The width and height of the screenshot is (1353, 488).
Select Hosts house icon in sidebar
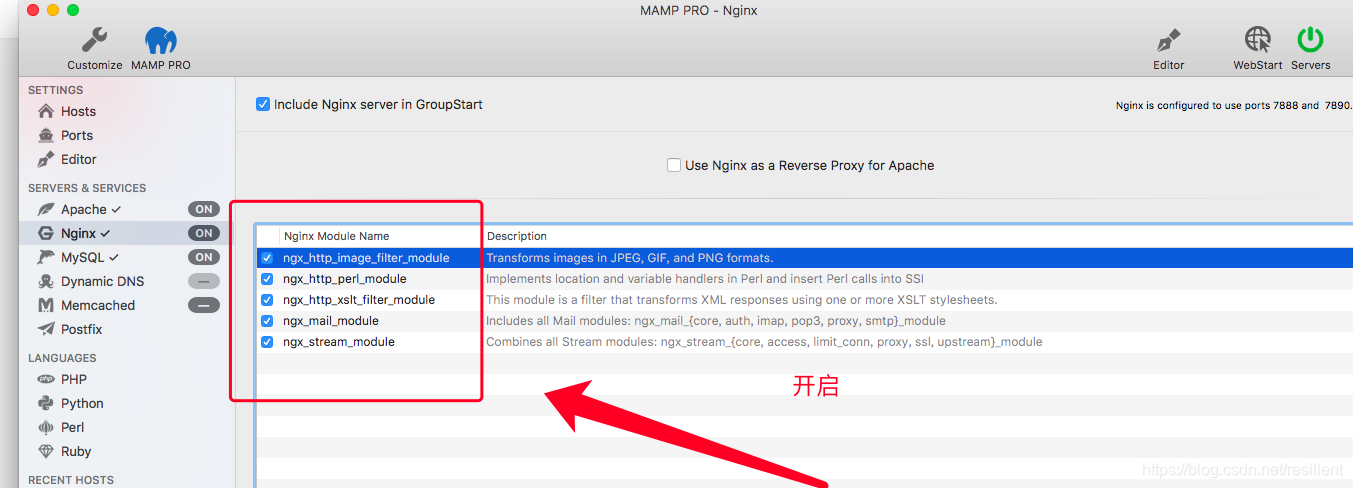46,111
